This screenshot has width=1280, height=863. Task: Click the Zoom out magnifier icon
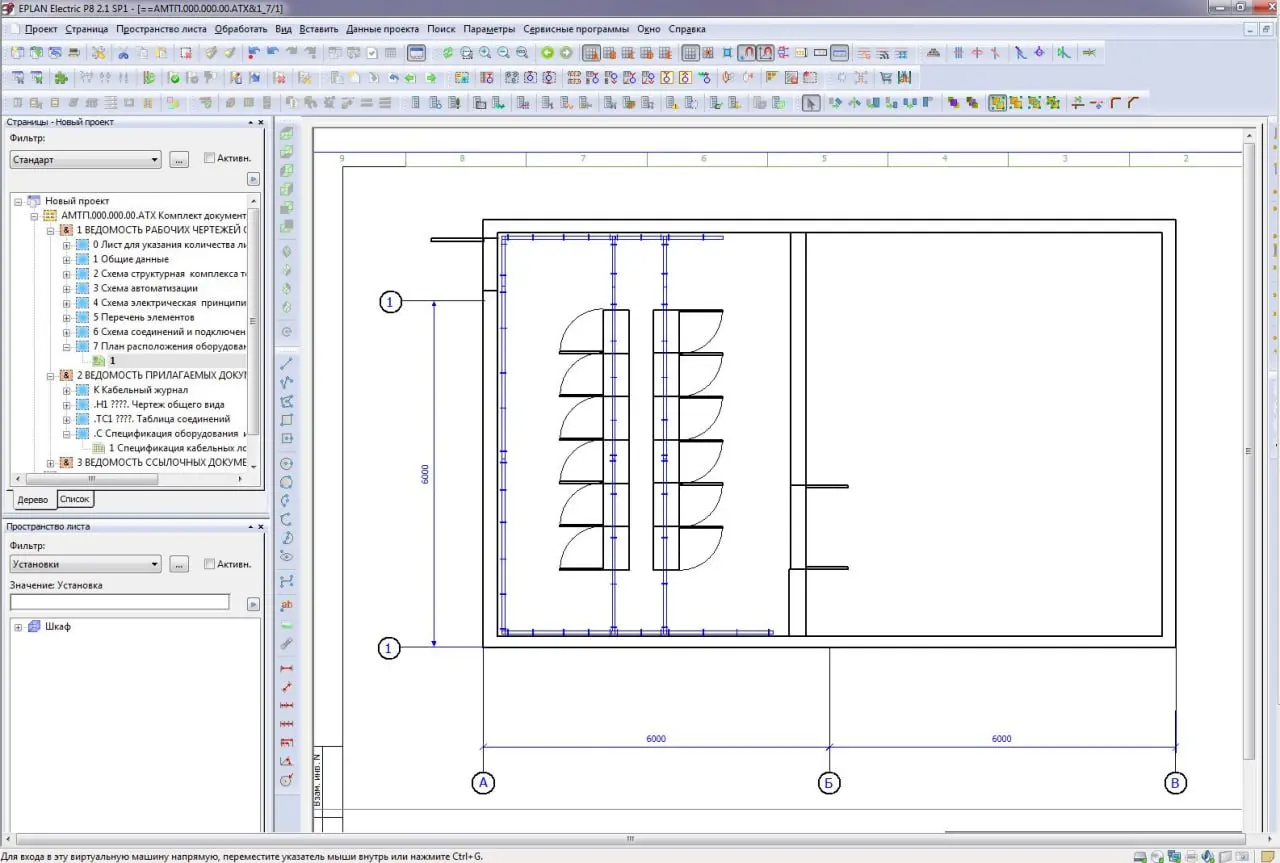503,53
